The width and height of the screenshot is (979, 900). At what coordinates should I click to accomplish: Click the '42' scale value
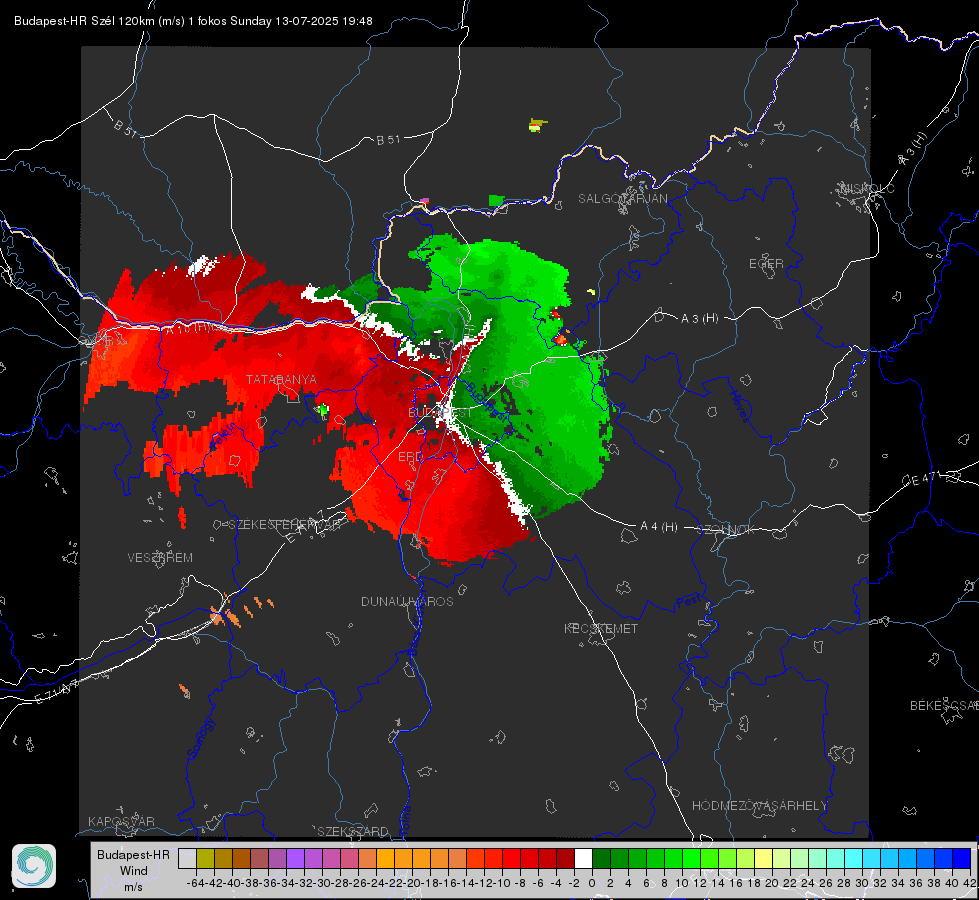pos(970,883)
